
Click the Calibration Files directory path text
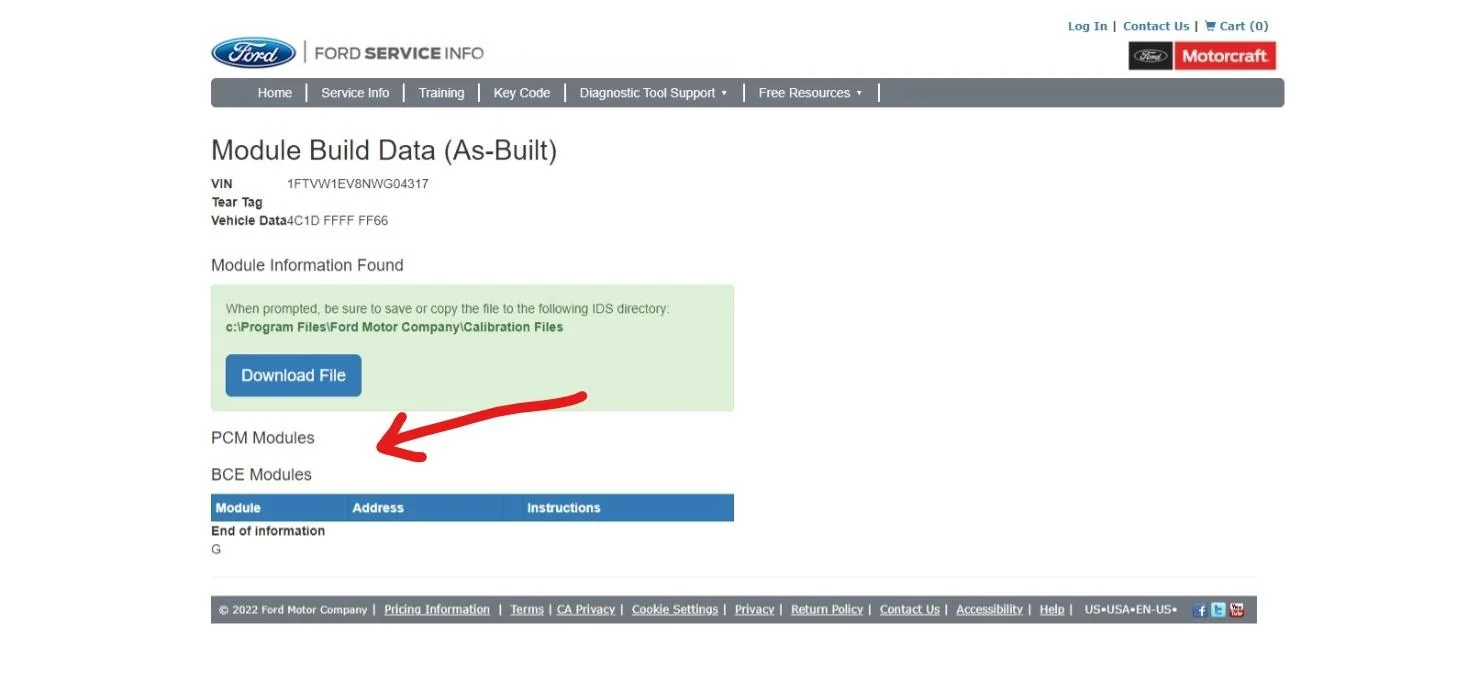[x=395, y=327]
